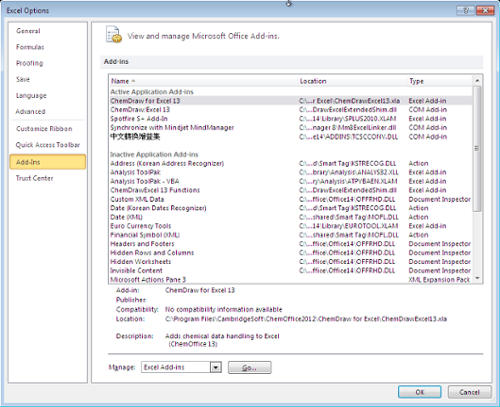500x407 pixels.
Task: Select the Invisible Content row
Action: (291, 271)
